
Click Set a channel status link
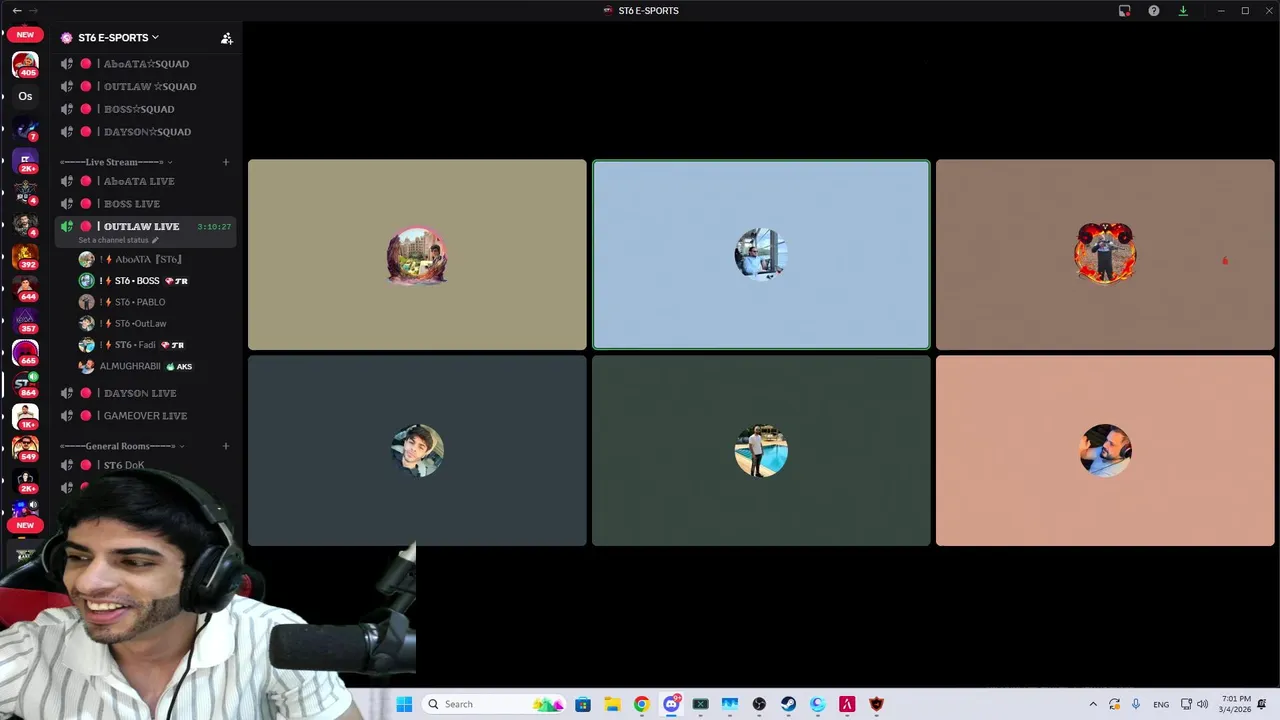[x=118, y=240]
